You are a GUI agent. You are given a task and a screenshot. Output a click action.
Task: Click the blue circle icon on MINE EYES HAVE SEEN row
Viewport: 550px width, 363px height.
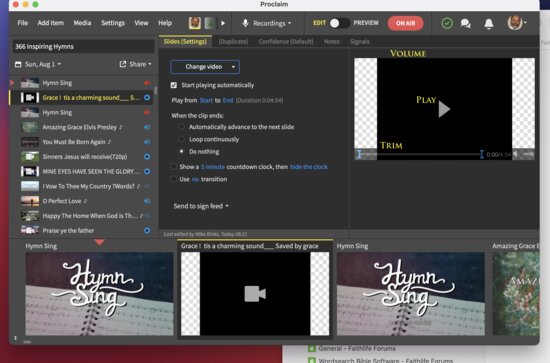(147, 172)
